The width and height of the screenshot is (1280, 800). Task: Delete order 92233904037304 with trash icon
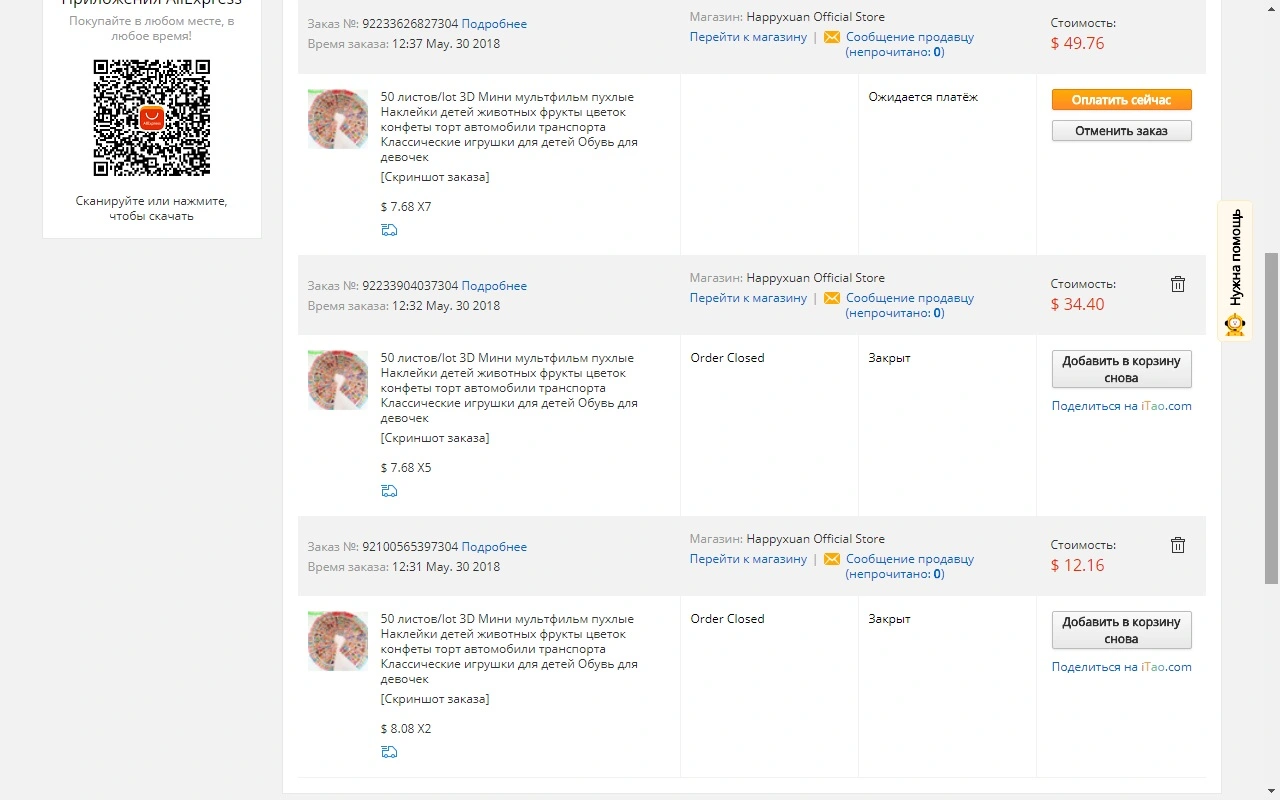pyautogui.click(x=1178, y=284)
